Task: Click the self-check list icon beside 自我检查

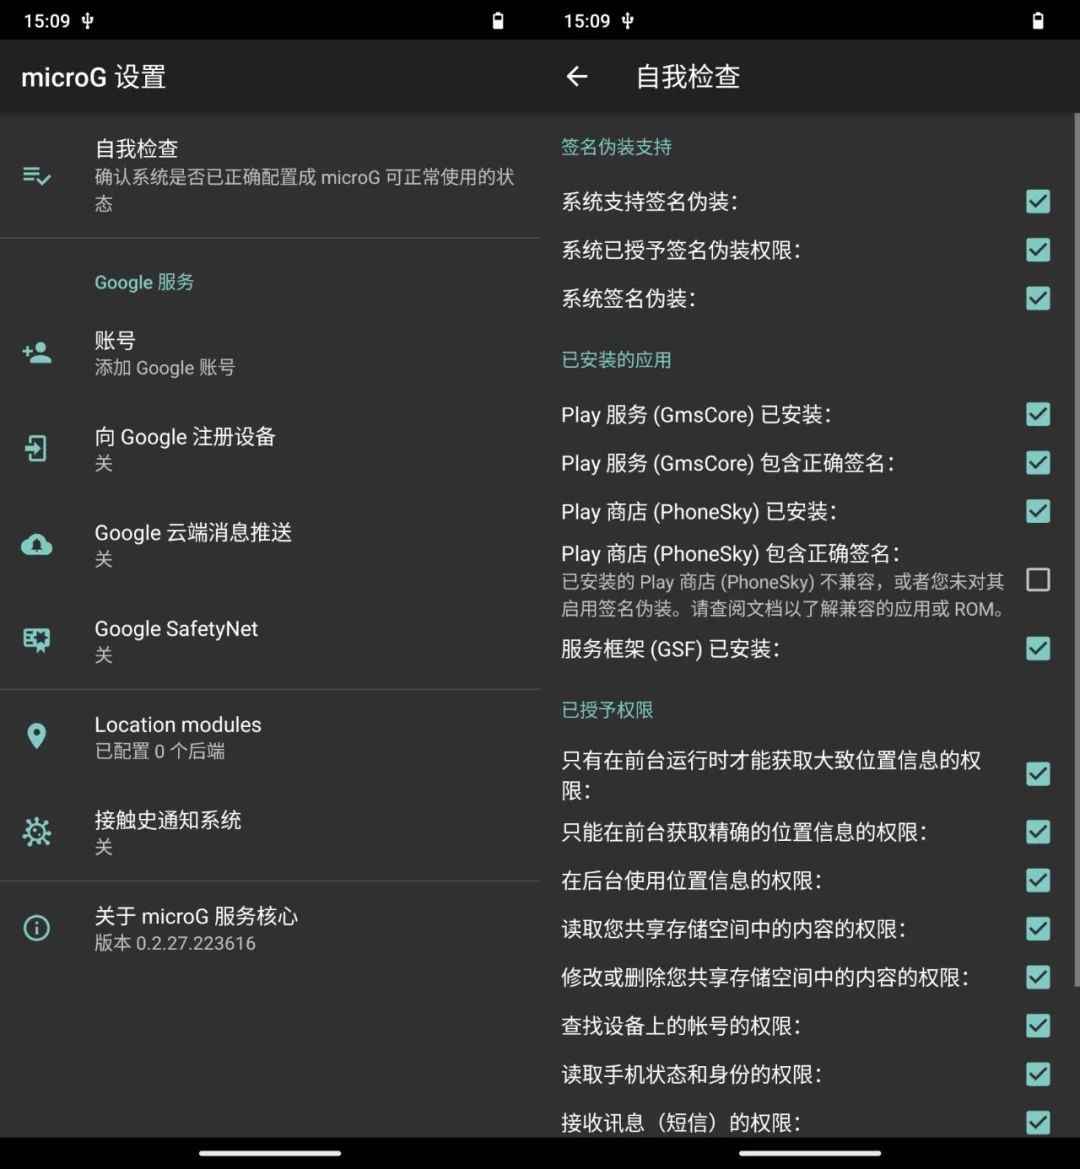Action: click(x=37, y=176)
